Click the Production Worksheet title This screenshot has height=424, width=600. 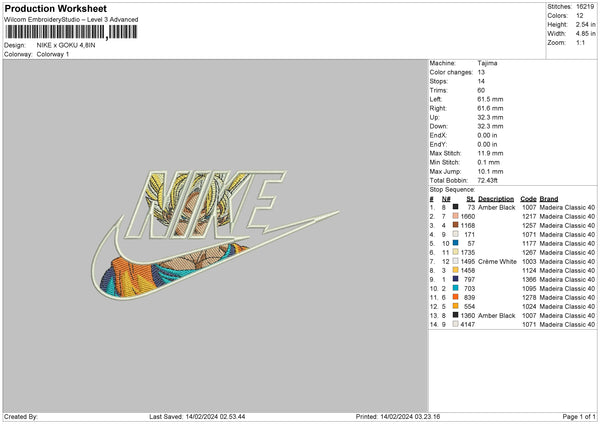55,8
